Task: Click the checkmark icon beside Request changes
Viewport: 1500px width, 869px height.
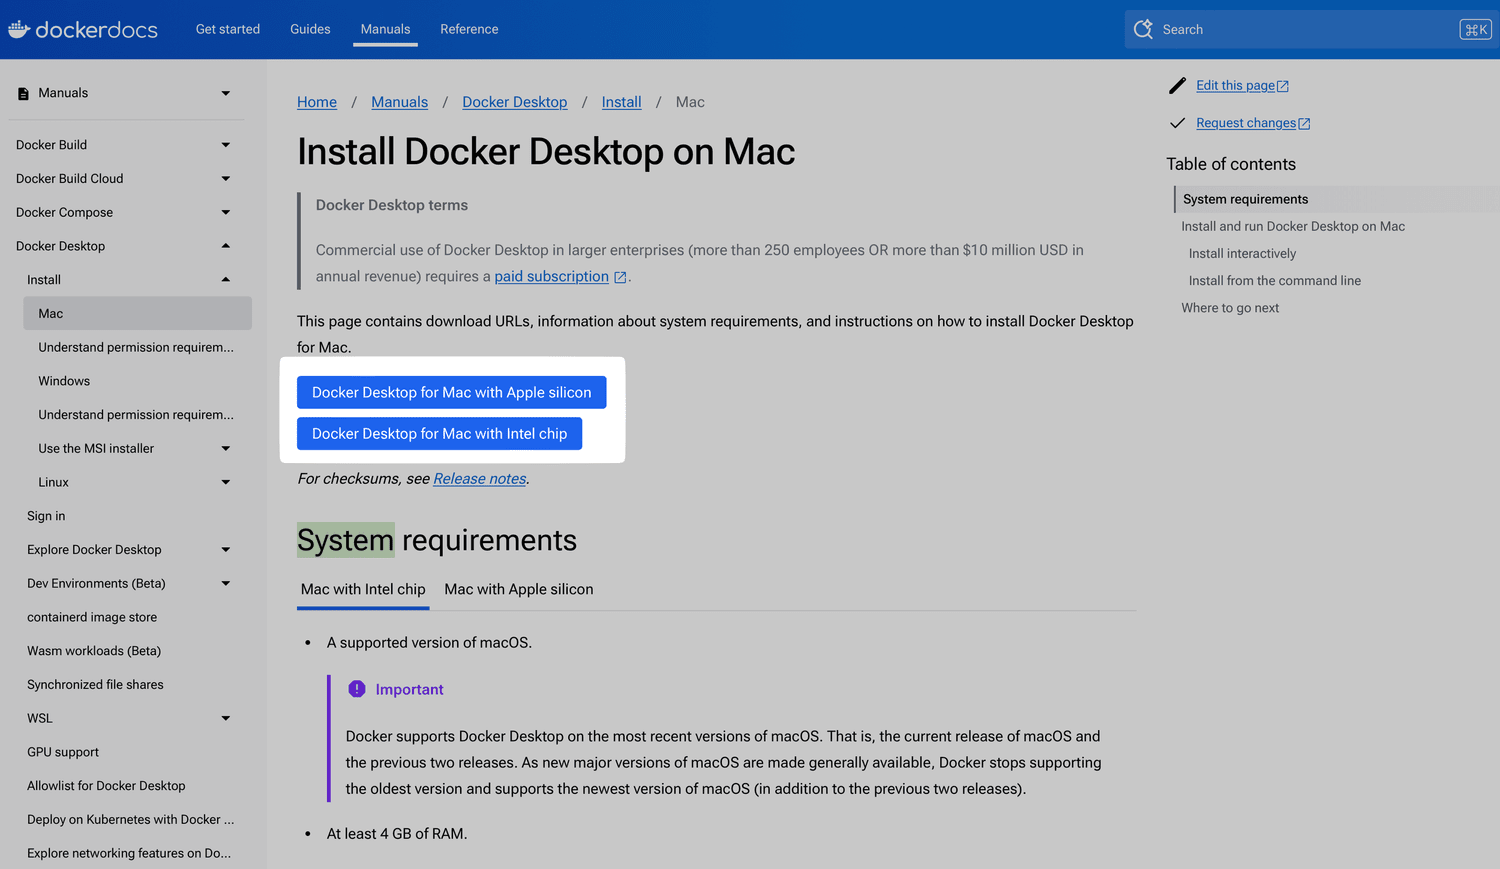Action: pyautogui.click(x=1177, y=123)
